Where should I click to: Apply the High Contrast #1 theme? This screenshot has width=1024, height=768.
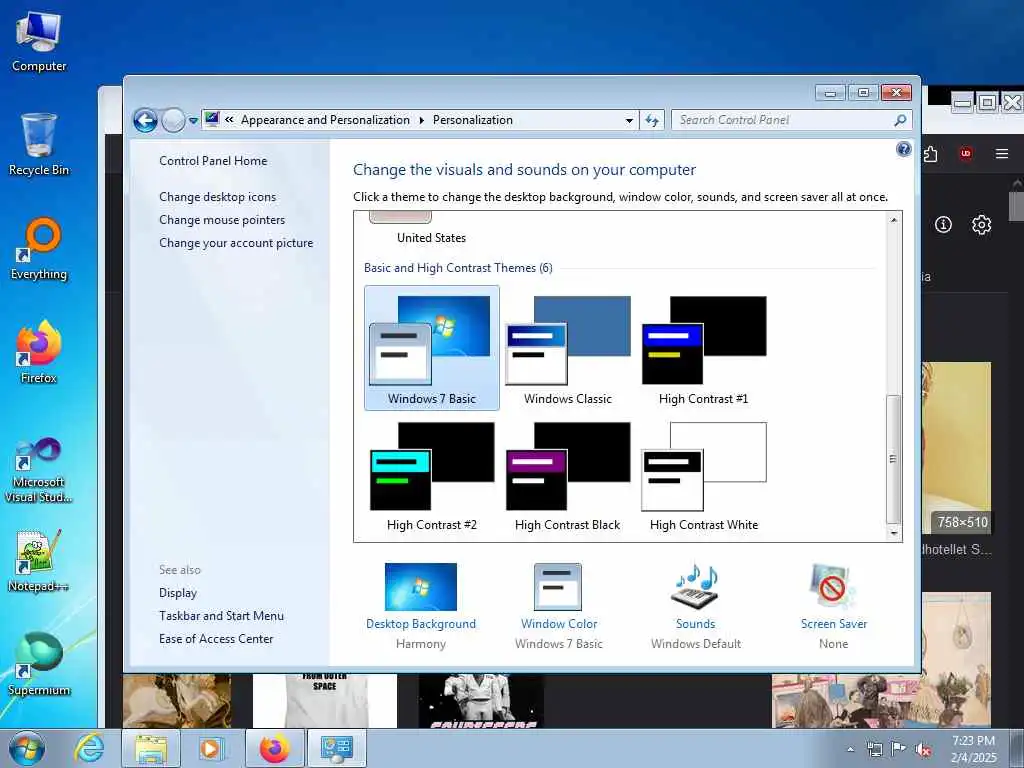pyautogui.click(x=703, y=347)
